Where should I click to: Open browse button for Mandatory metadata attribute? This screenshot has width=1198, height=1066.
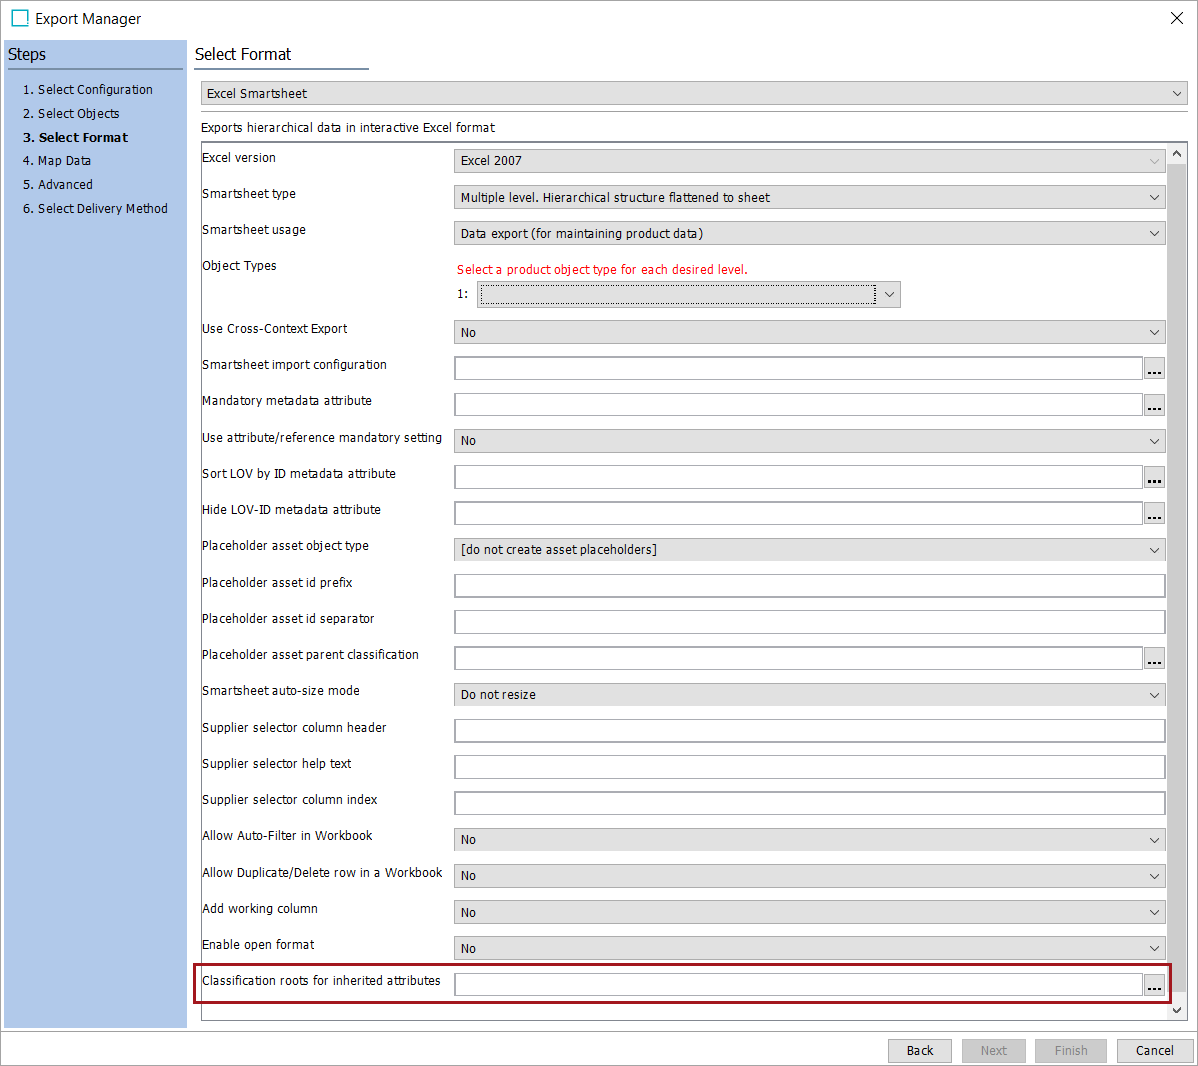[x=1154, y=404]
